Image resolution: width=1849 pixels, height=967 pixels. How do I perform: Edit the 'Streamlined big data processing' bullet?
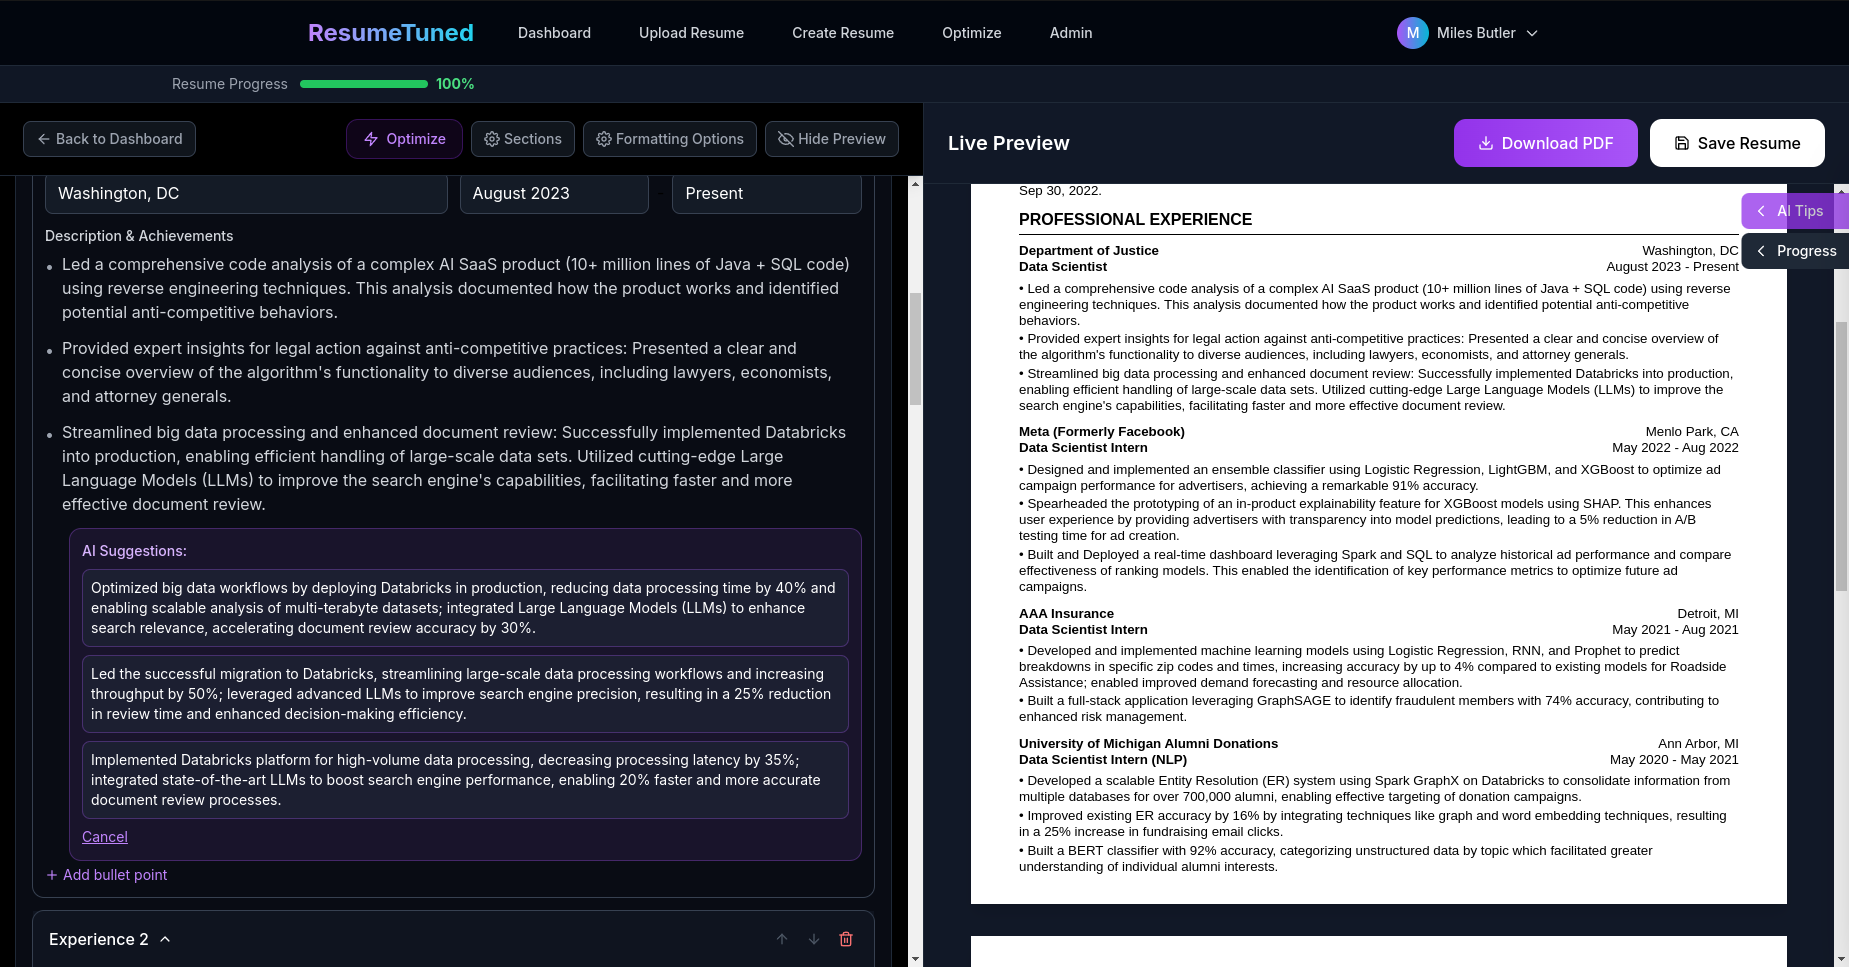[x=456, y=468]
